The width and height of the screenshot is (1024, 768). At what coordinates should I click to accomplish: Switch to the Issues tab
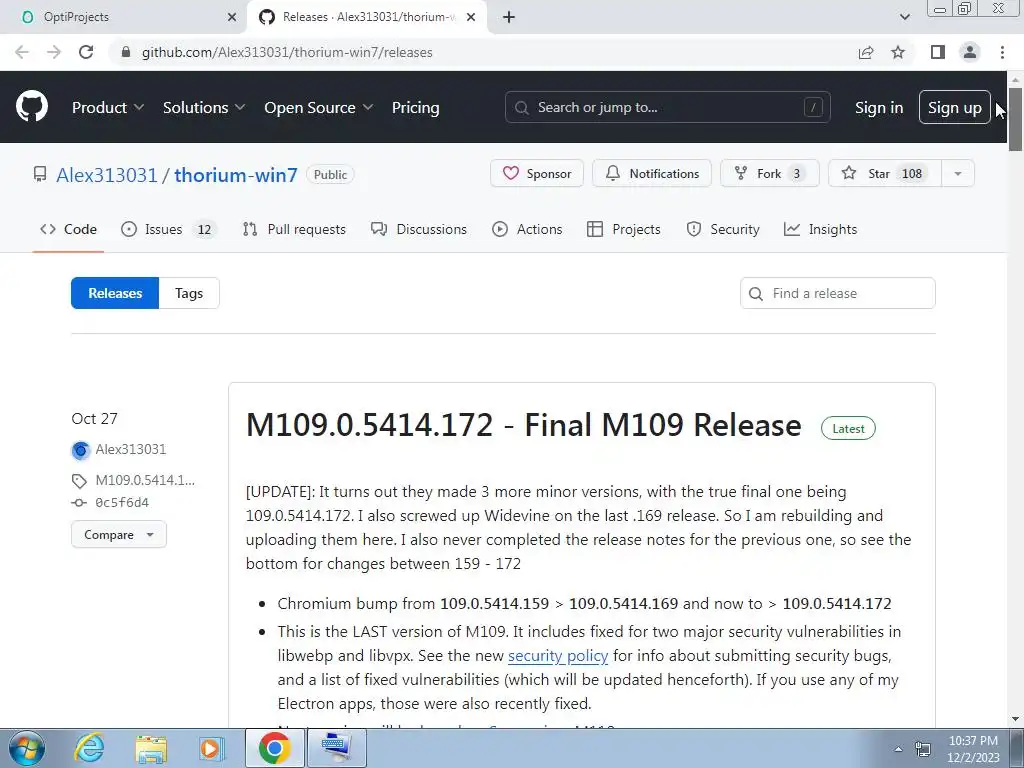[x=168, y=229]
